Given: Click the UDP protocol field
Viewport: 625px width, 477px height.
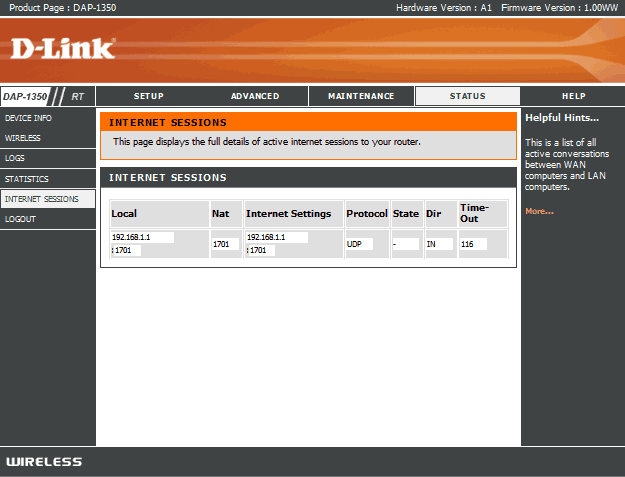Looking at the screenshot, I should coord(359,244).
